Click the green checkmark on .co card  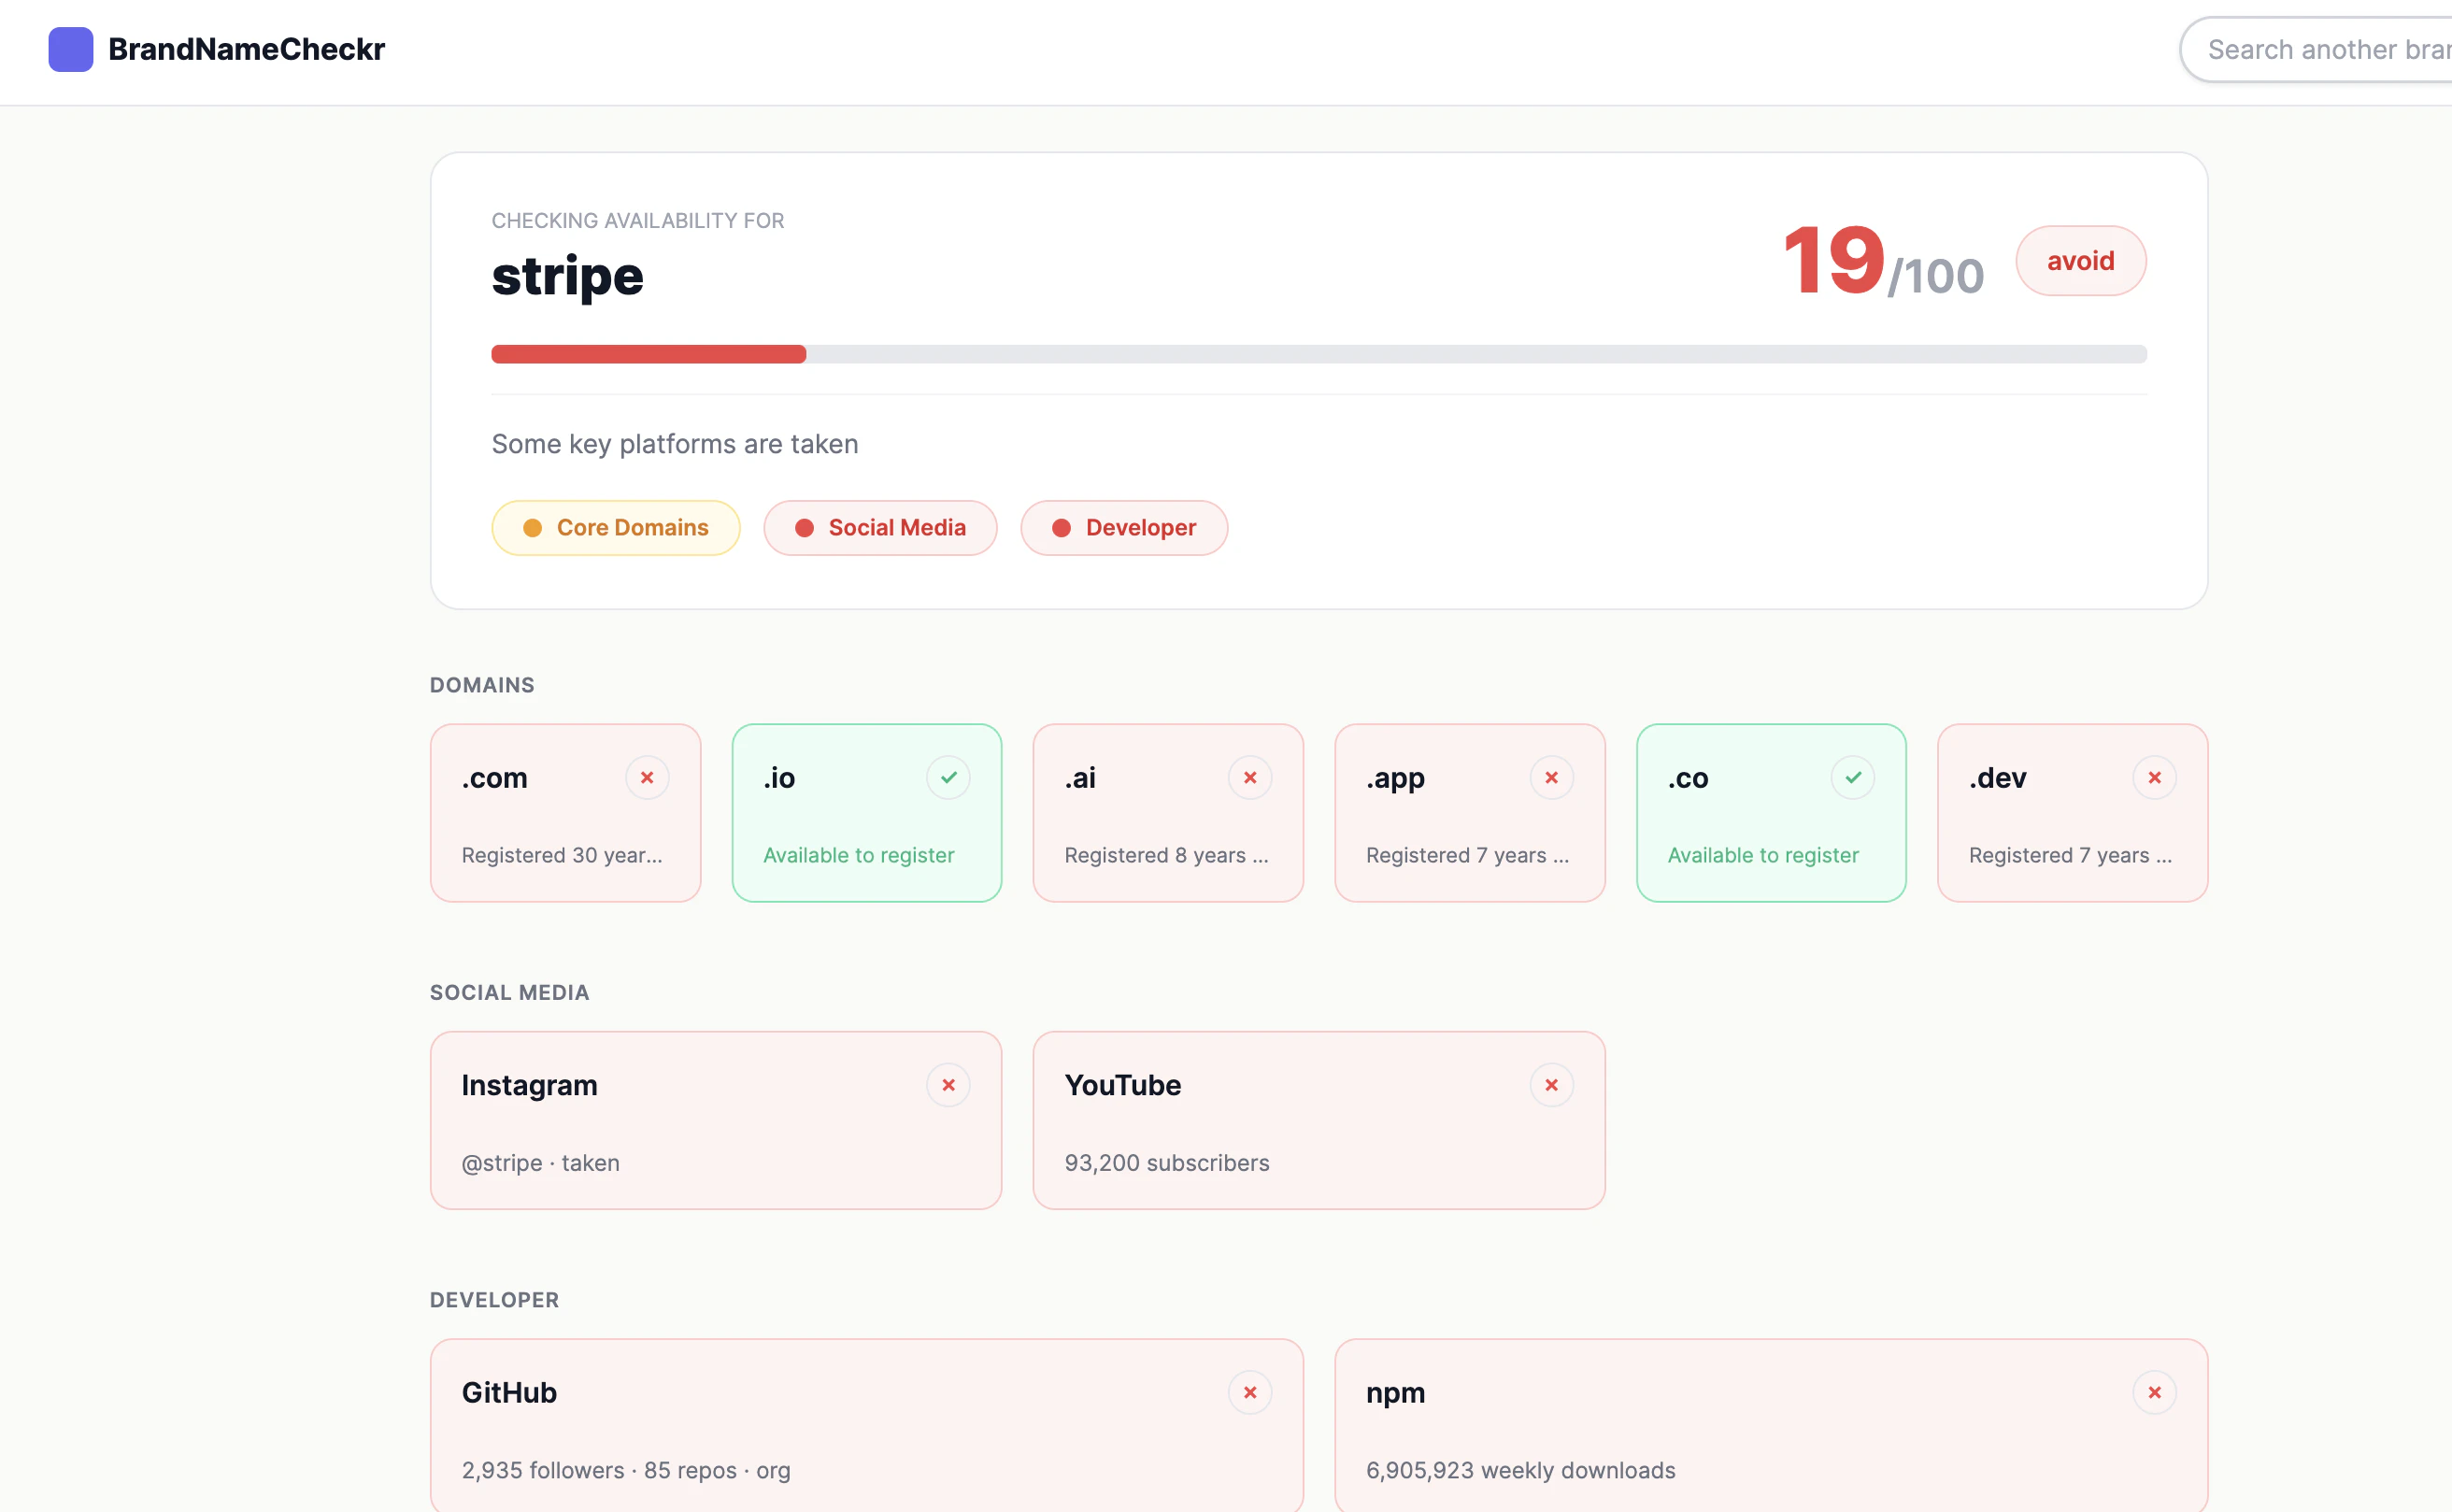click(x=1853, y=777)
